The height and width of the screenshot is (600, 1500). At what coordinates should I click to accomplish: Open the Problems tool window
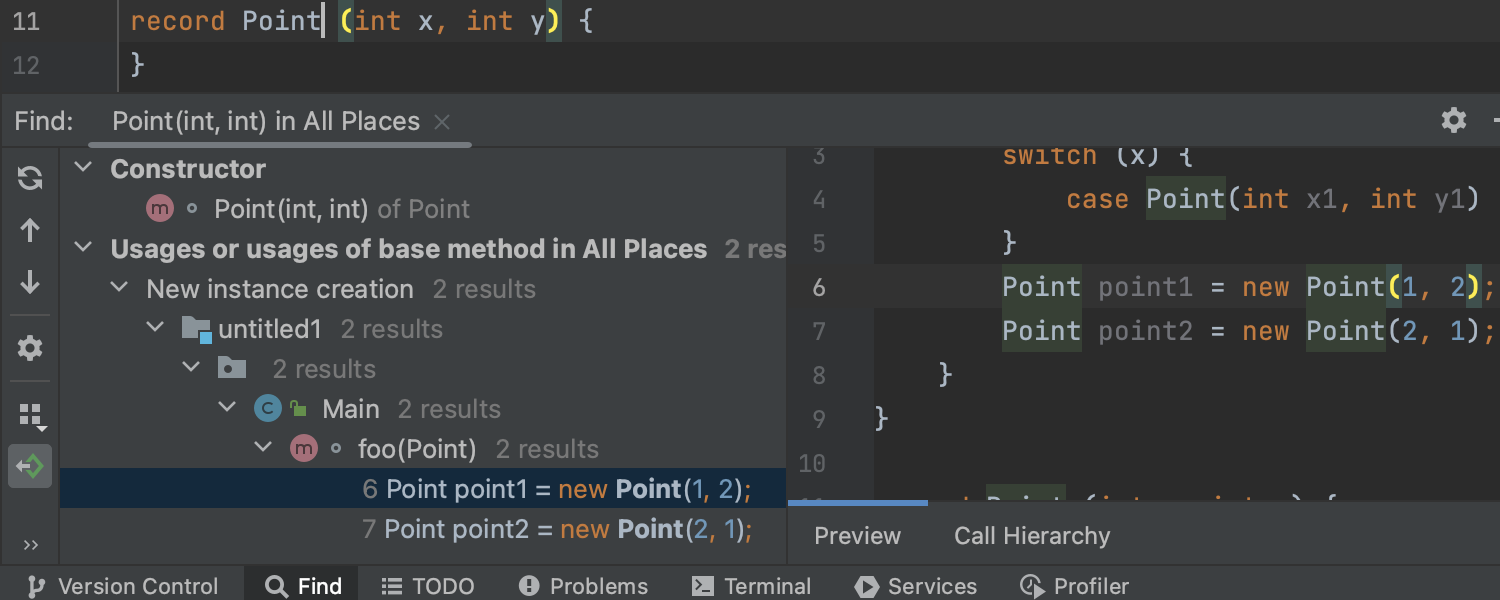click(x=584, y=586)
